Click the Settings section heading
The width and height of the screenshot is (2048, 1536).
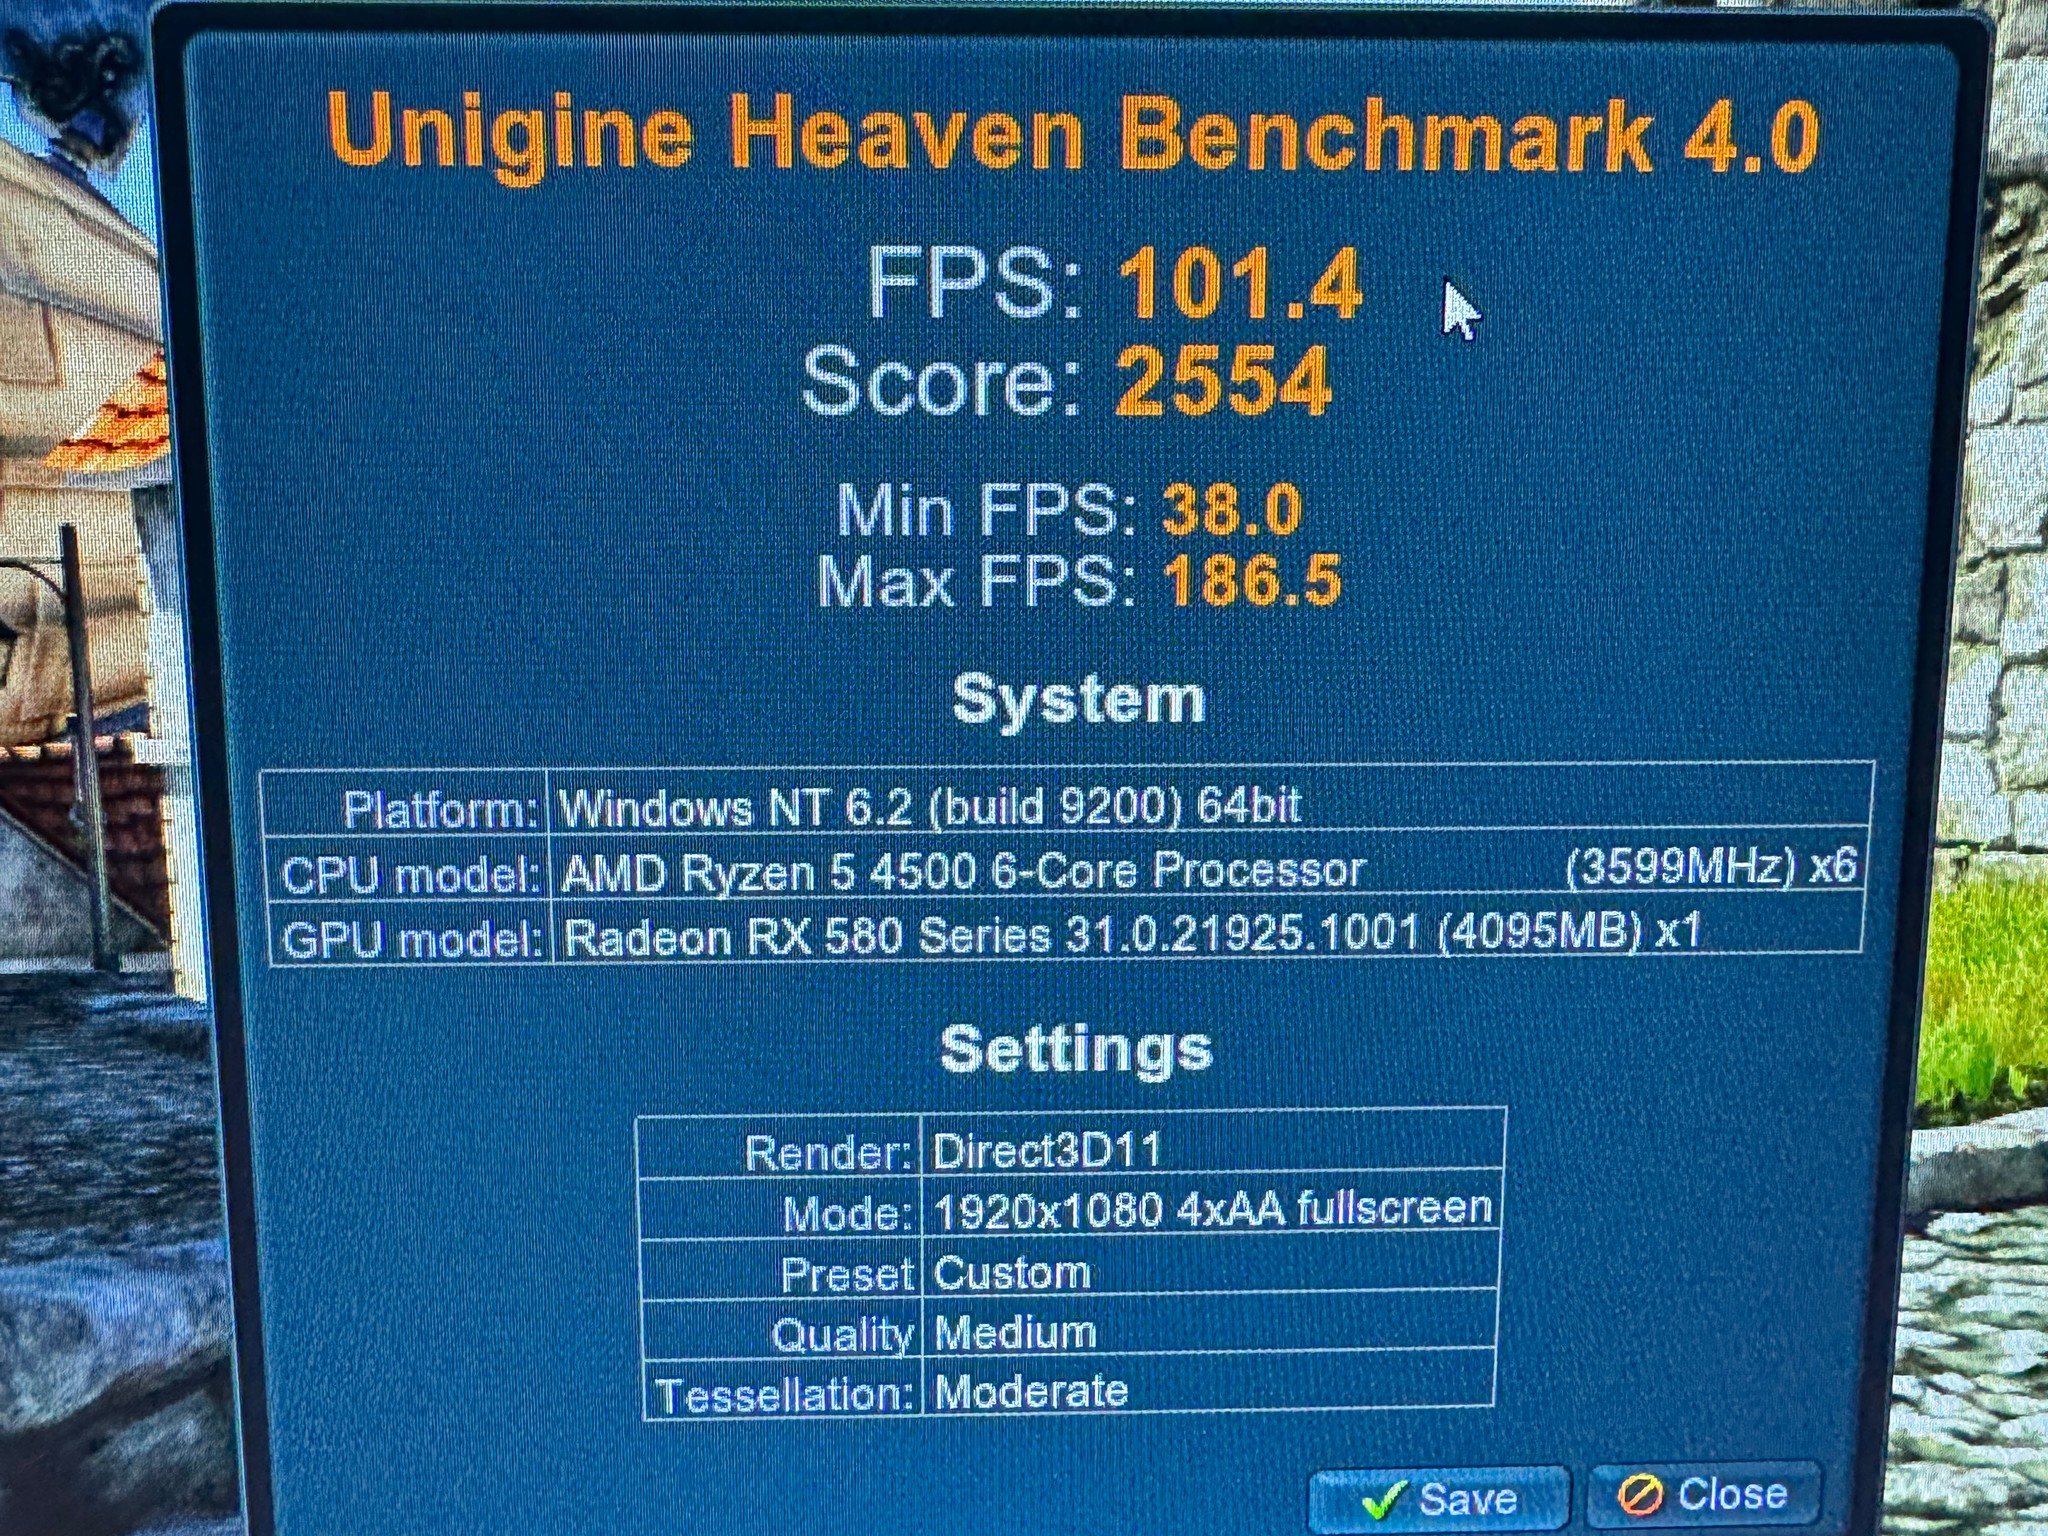click(x=1076, y=1049)
